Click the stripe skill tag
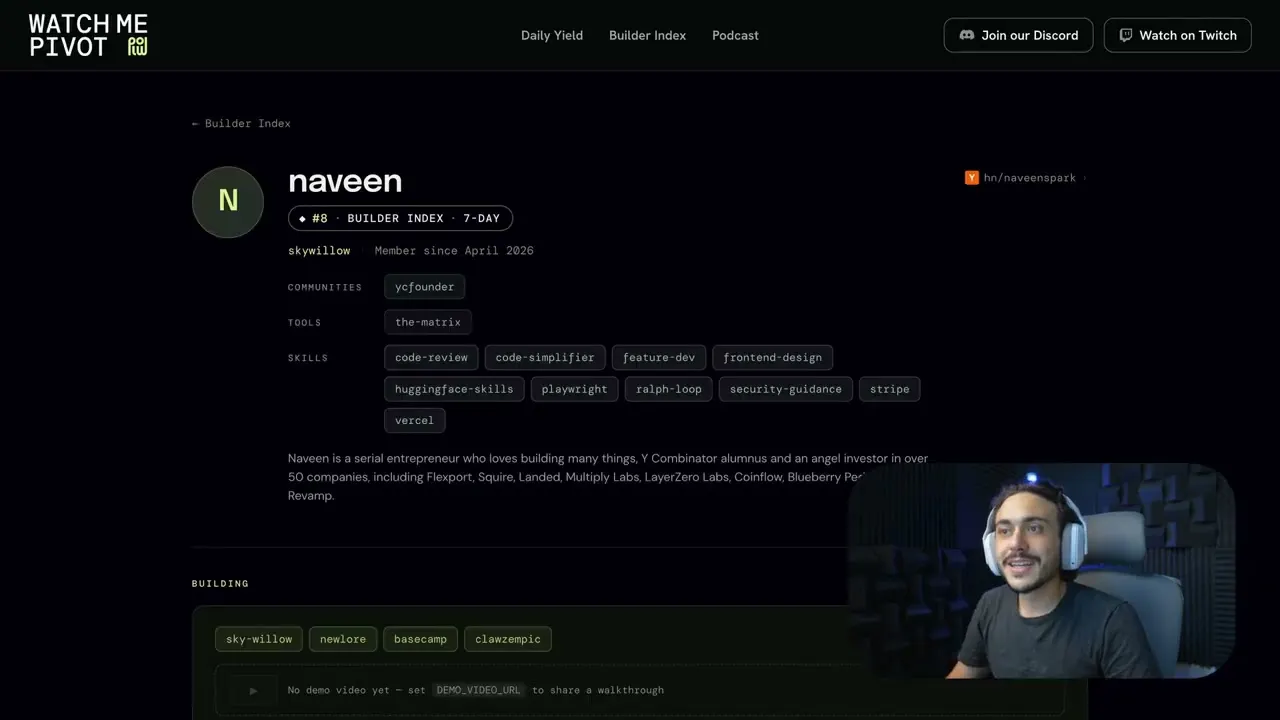Screen dimensions: 1280x720 (x=889, y=389)
